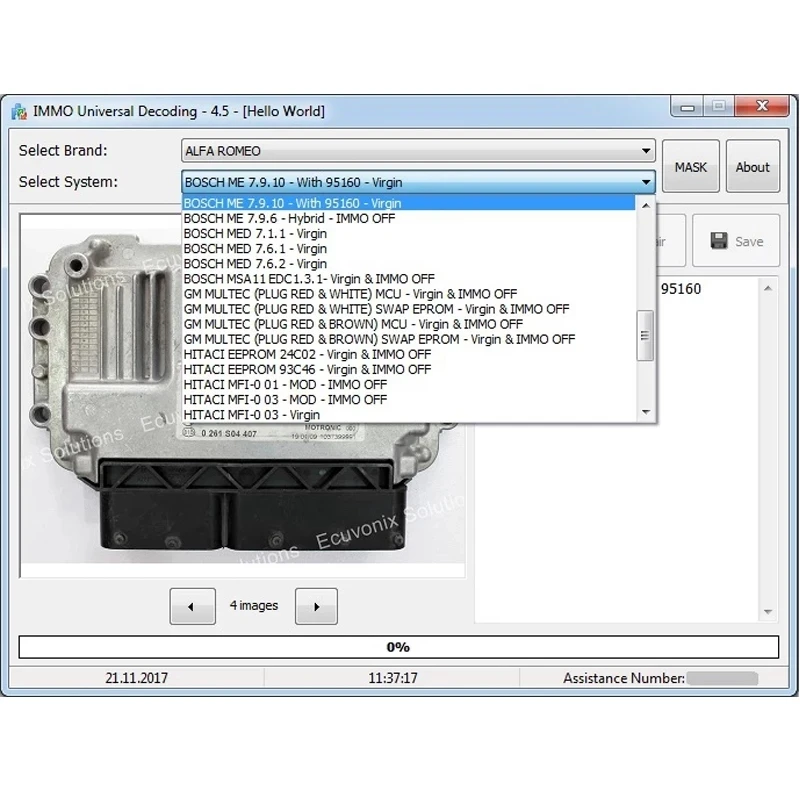The image size is (800, 800).
Task: Open the About button
Action: click(x=753, y=166)
